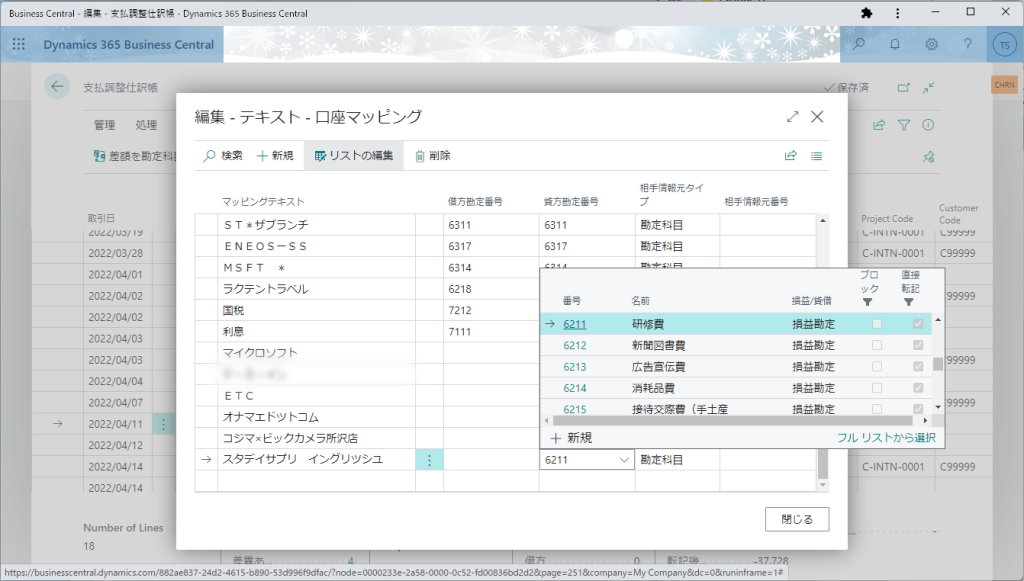Click the 6213 account number
The height and width of the screenshot is (581, 1024).
point(575,367)
